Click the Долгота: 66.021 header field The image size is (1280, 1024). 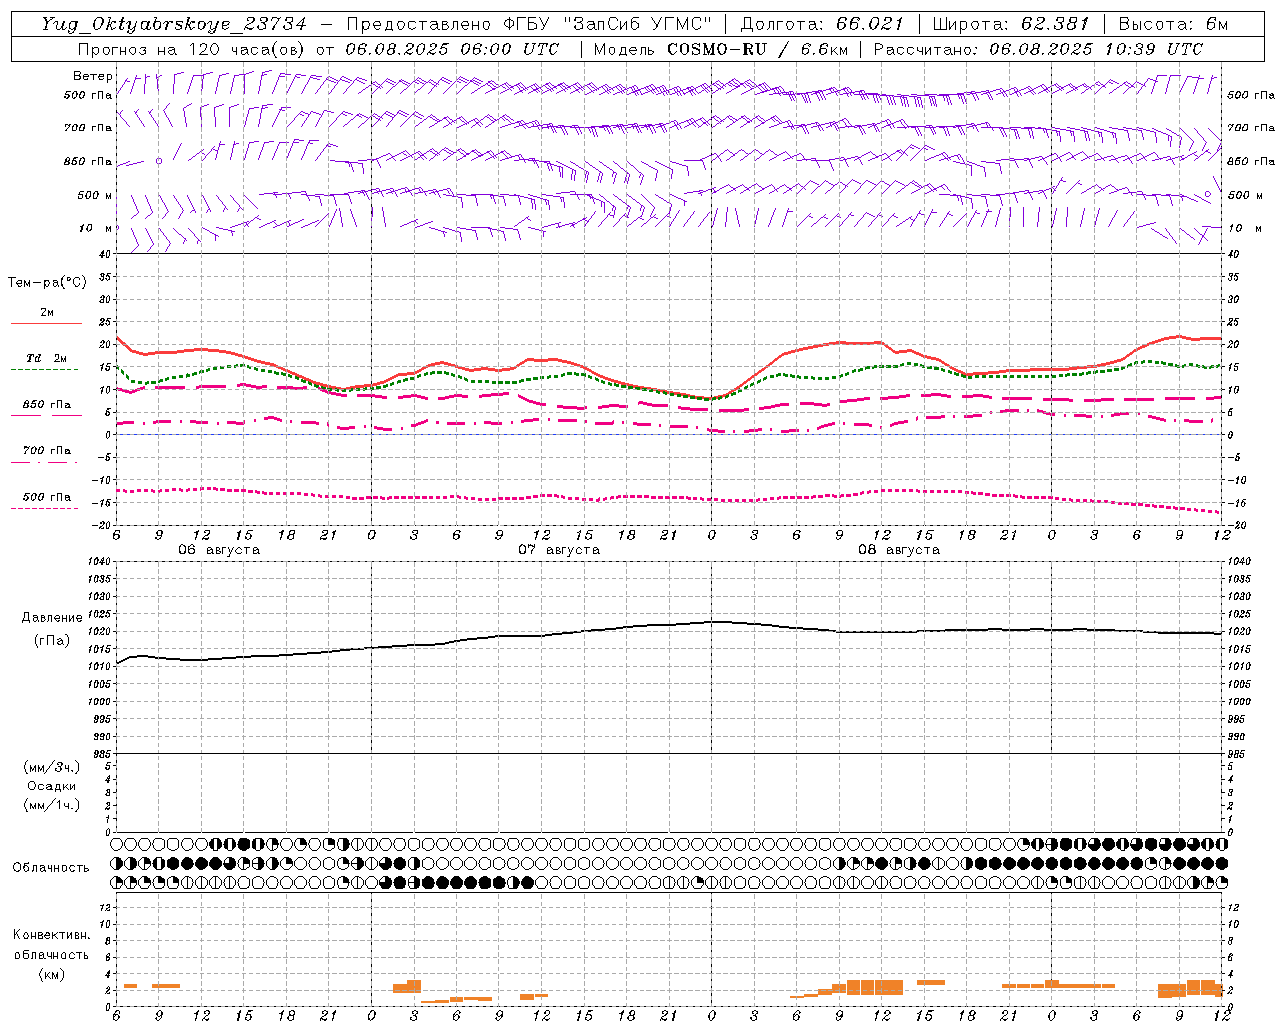pyautogui.click(x=822, y=24)
